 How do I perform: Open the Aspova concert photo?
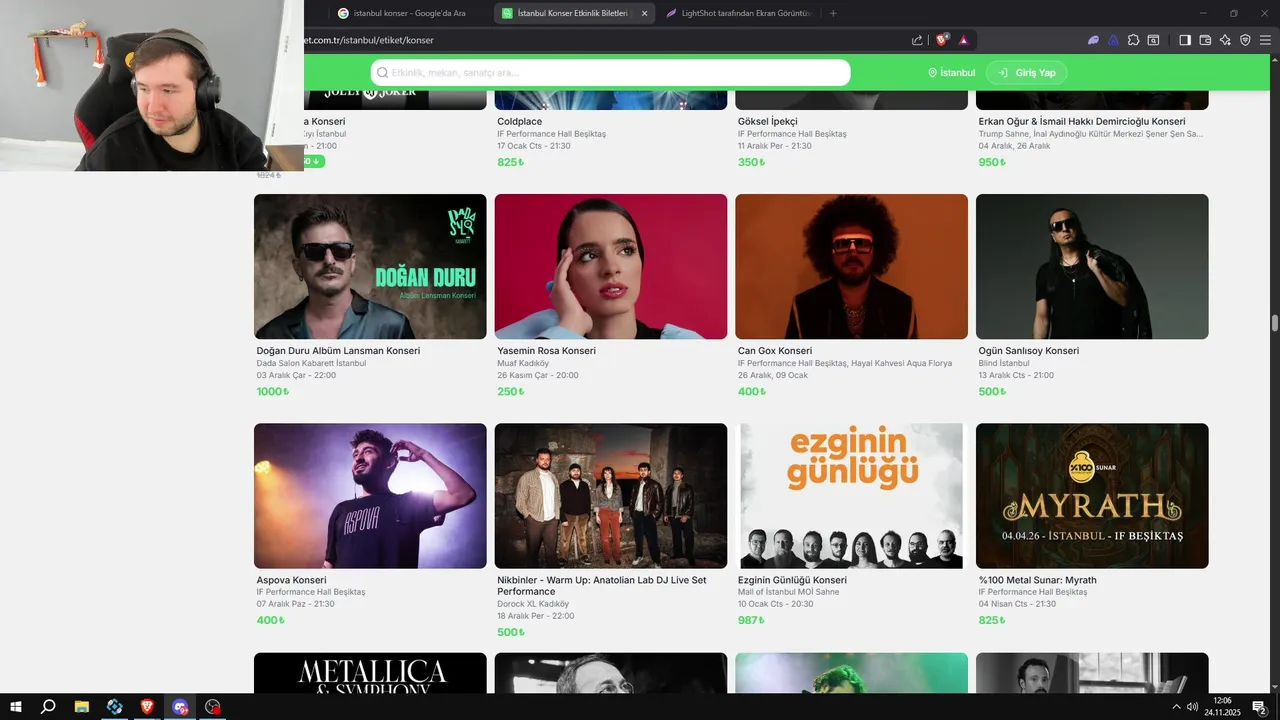coord(370,496)
